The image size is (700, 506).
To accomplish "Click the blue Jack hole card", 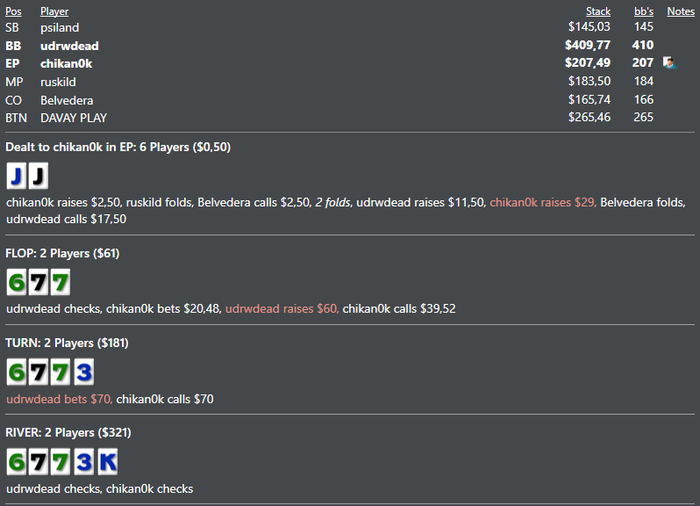I will point(15,177).
